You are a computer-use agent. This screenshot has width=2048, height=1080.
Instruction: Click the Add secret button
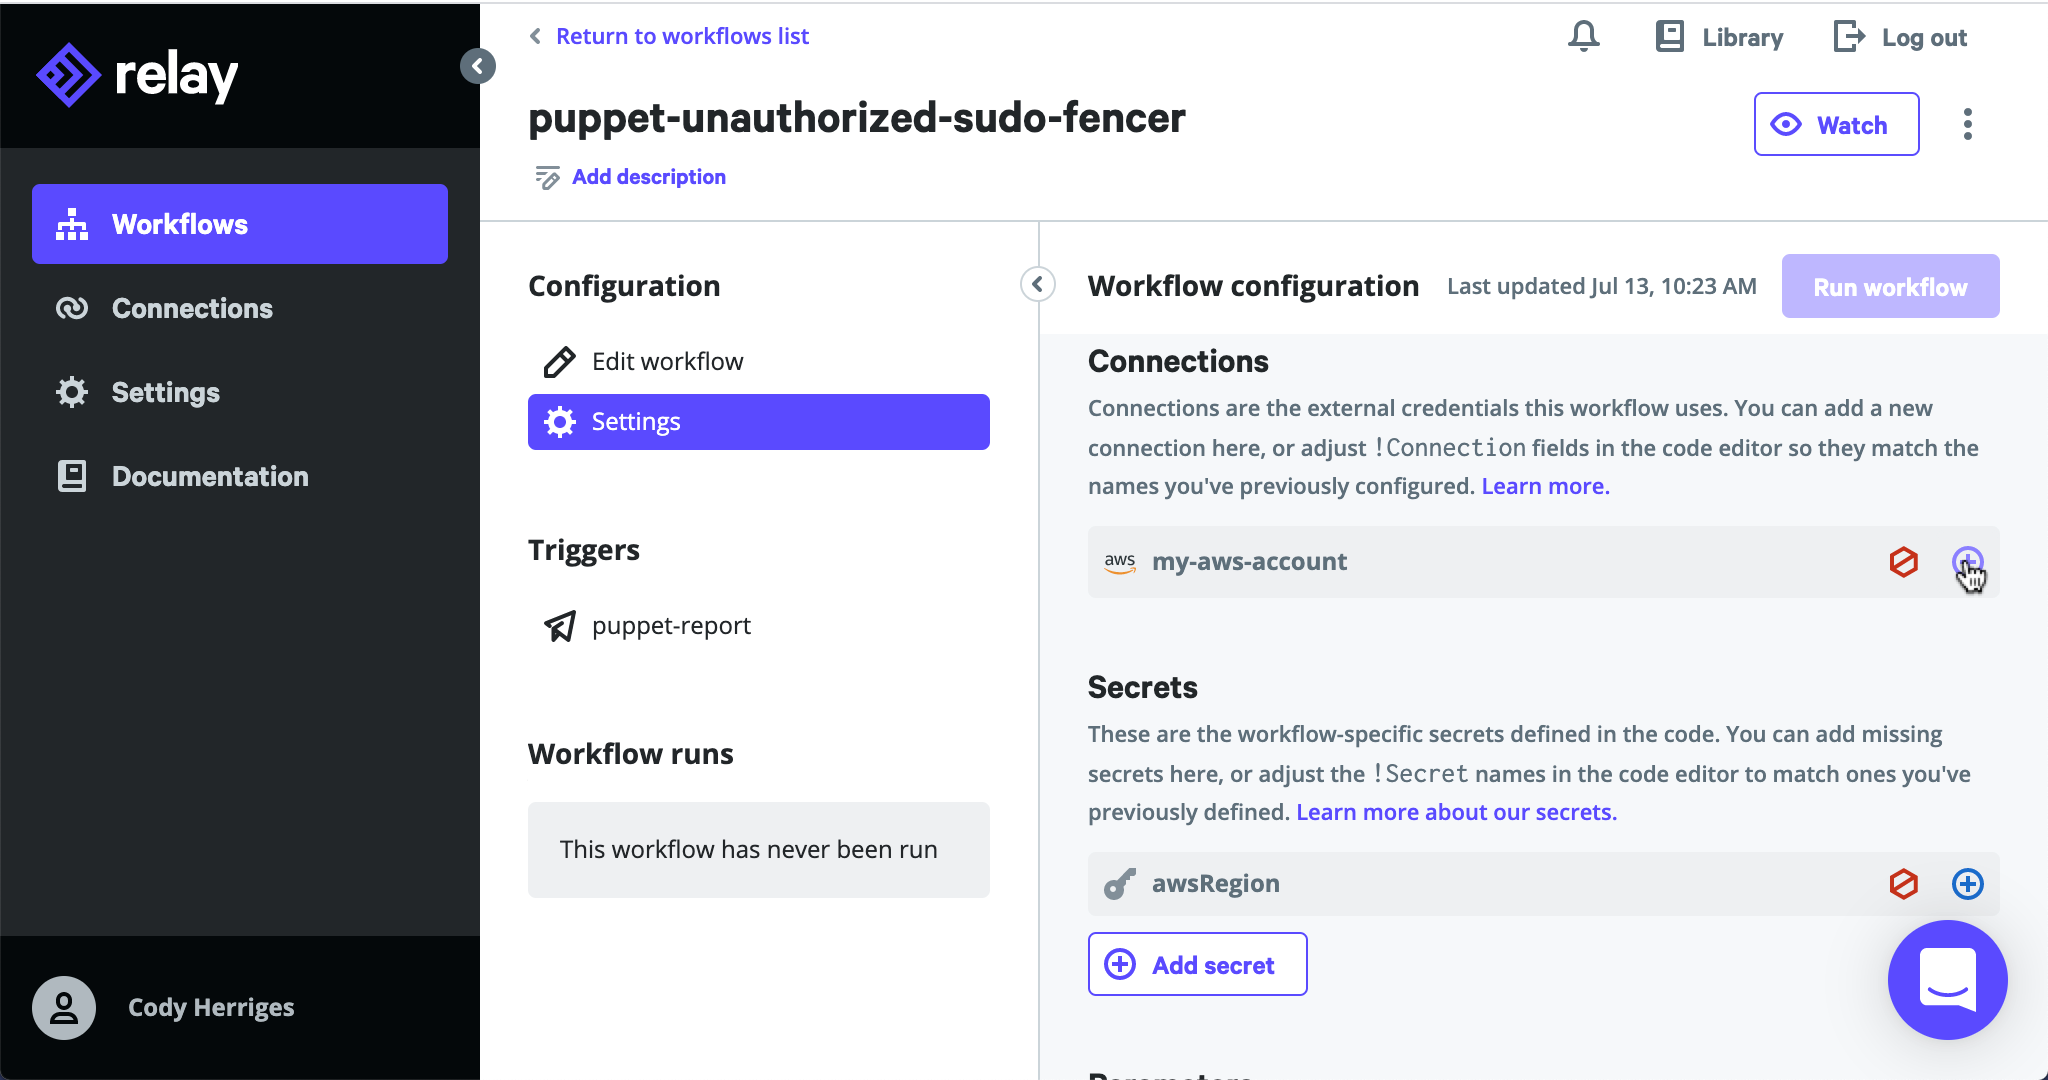coord(1197,965)
